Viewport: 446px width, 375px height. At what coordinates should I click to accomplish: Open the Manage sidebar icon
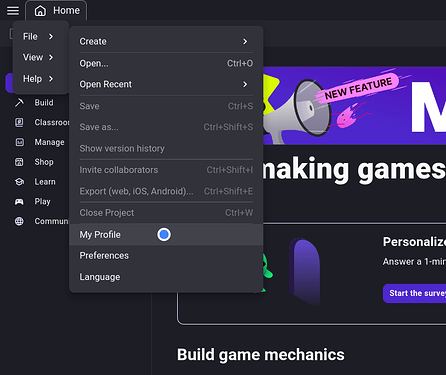coord(19,142)
